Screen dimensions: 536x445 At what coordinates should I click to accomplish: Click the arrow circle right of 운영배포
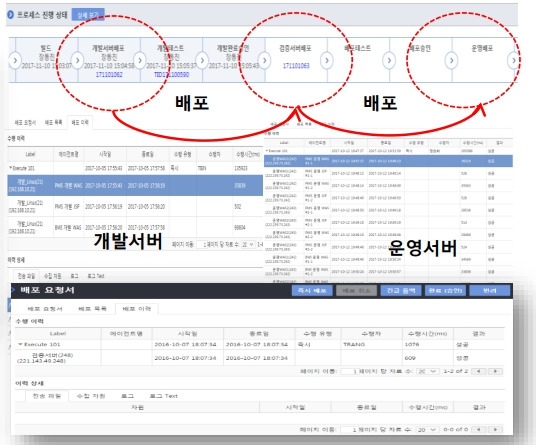[513, 60]
